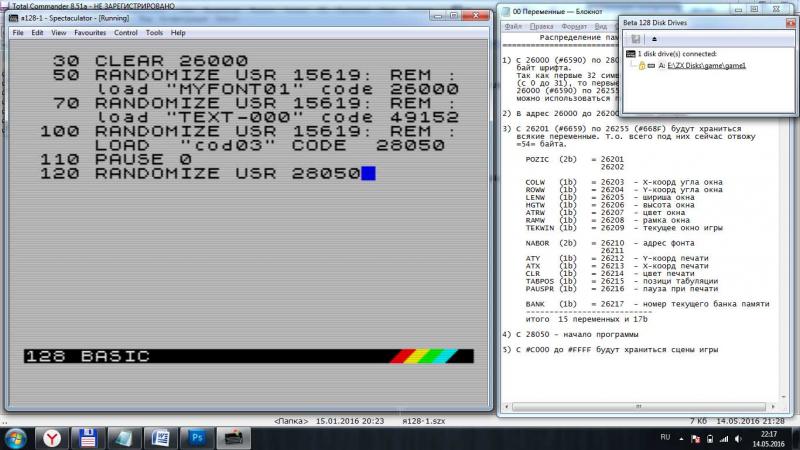
Task: Click the lock icon beside drive A
Action: coord(641,66)
